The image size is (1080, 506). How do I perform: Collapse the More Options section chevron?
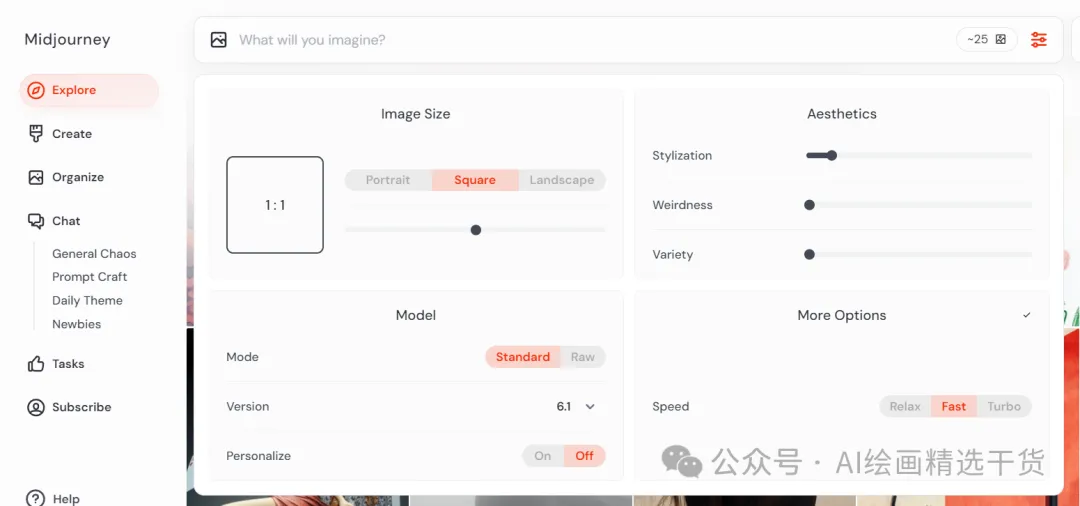pos(1026,315)
